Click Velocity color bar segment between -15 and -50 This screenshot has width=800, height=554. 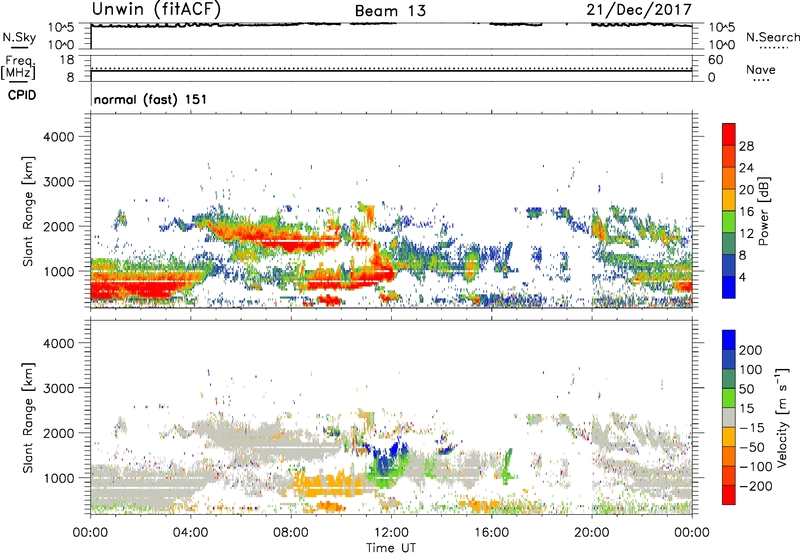pos(729,437)
